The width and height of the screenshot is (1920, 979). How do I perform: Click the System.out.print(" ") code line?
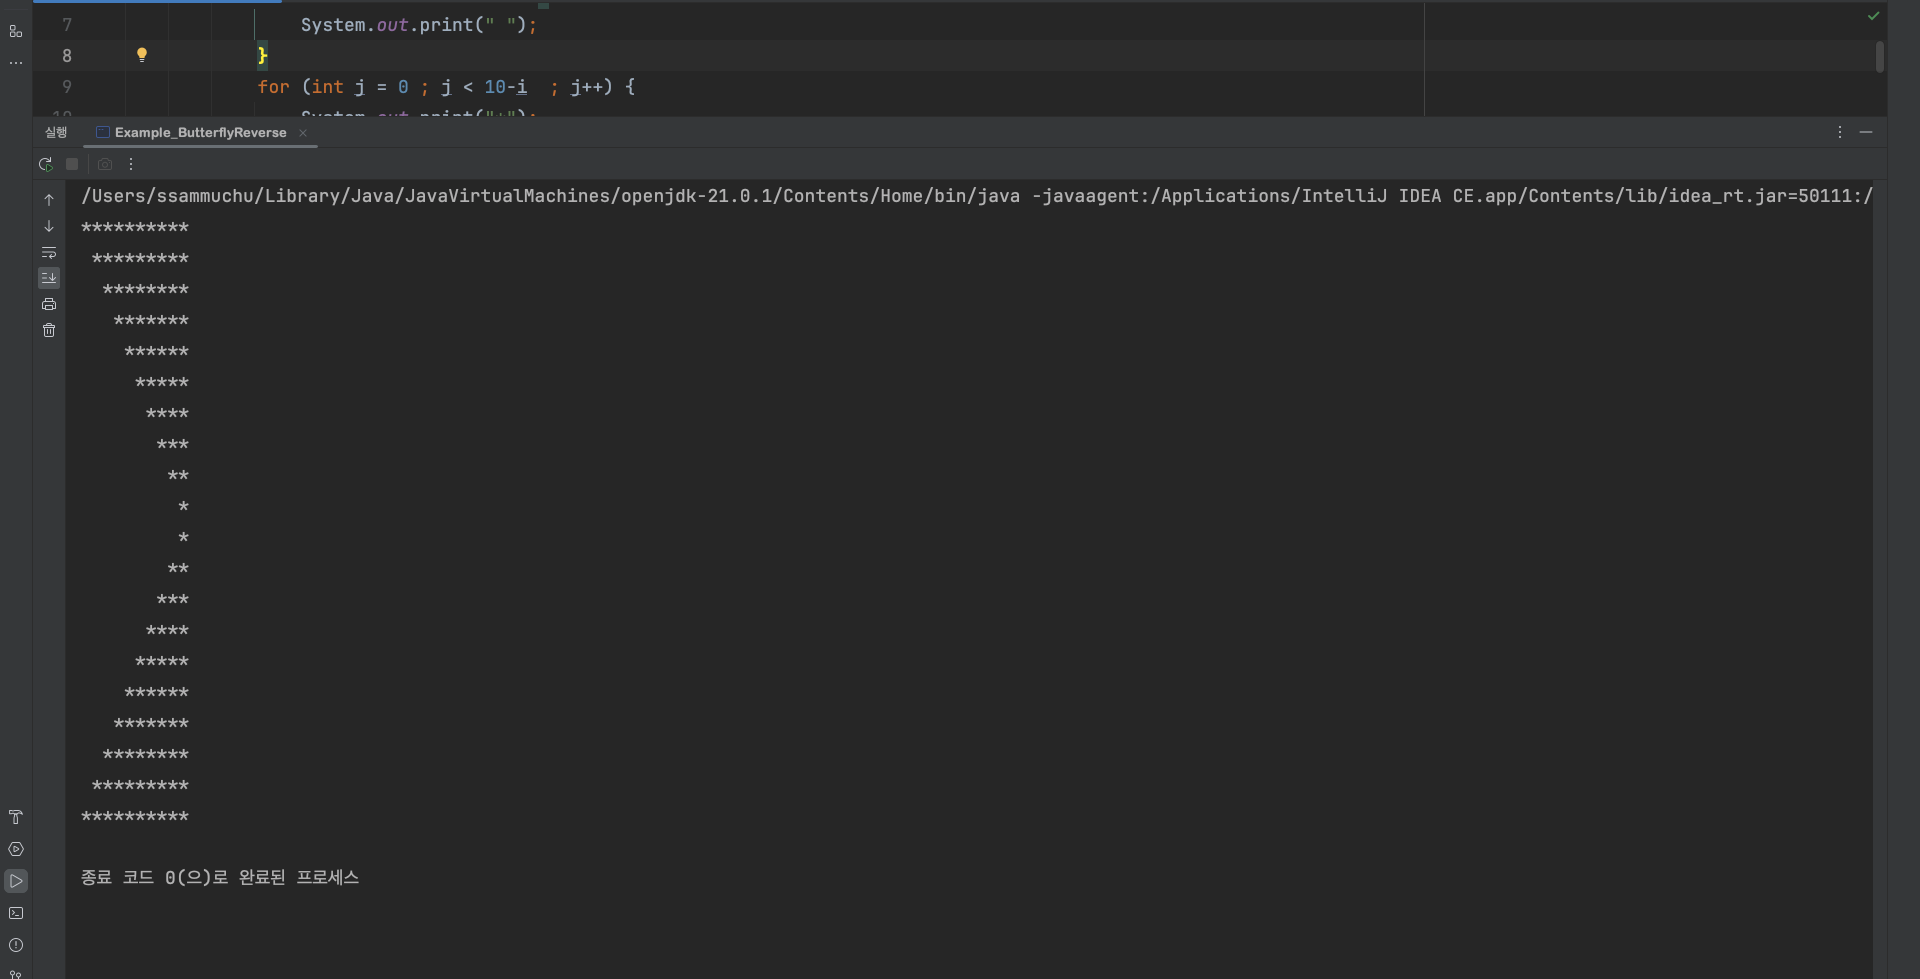point(419,25)
